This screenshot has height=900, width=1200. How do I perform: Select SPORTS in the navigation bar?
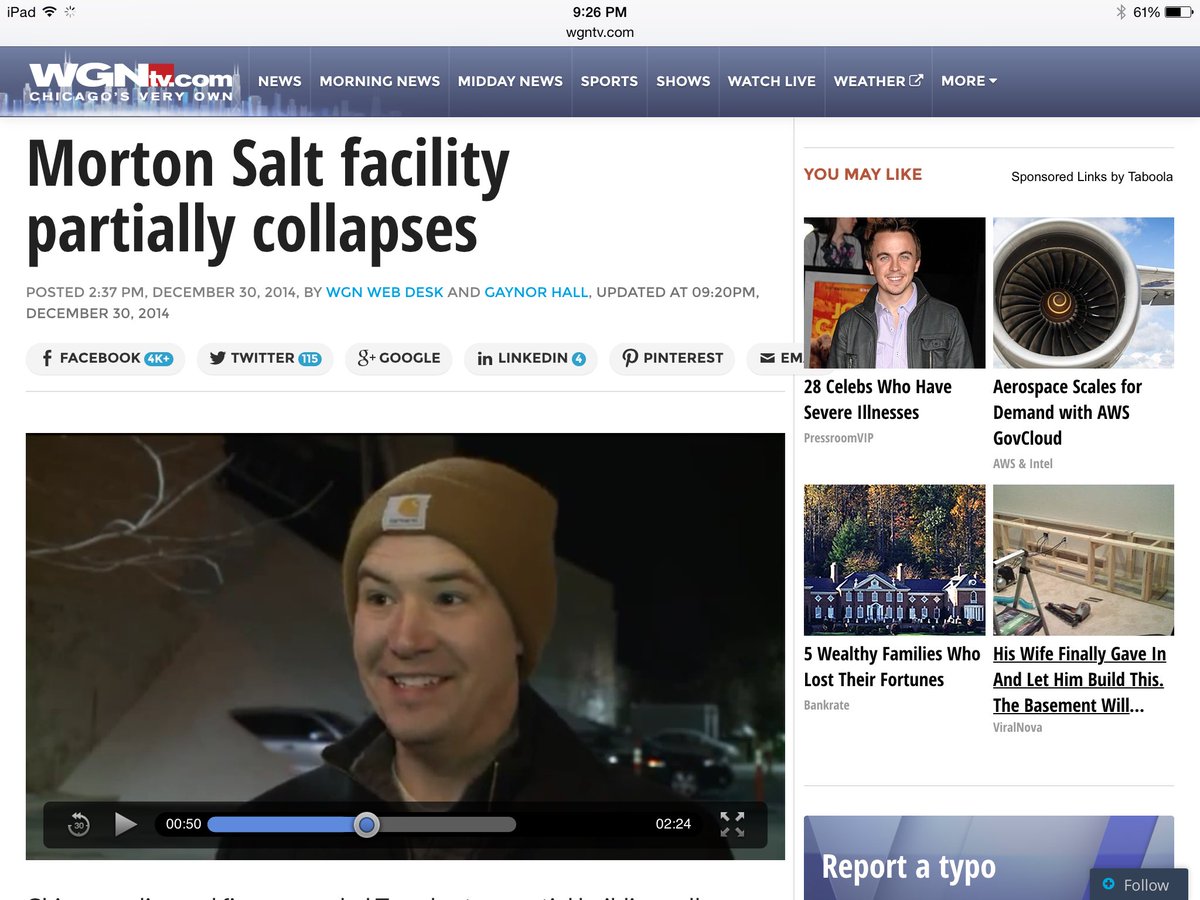tap(609, 81)
